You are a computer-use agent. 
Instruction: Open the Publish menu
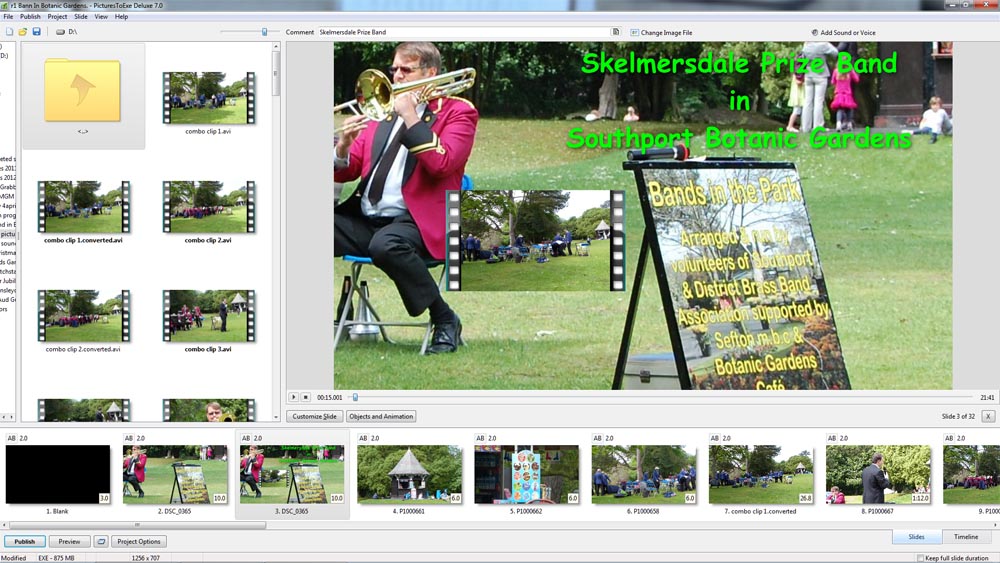coord(30,17)
